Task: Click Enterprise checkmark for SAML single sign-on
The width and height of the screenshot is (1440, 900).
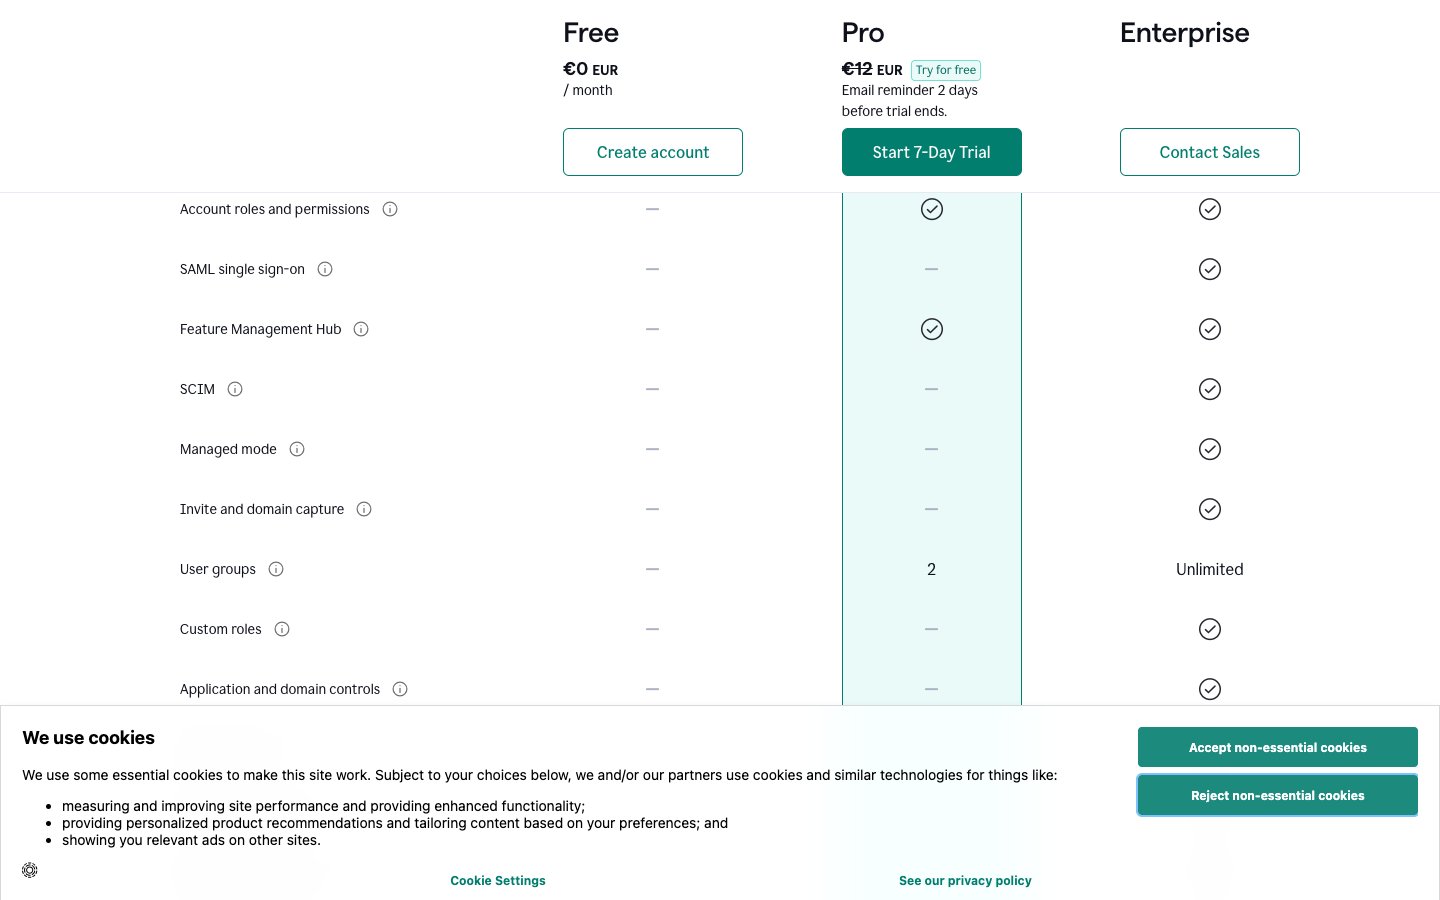Action: pos(1209,269)
